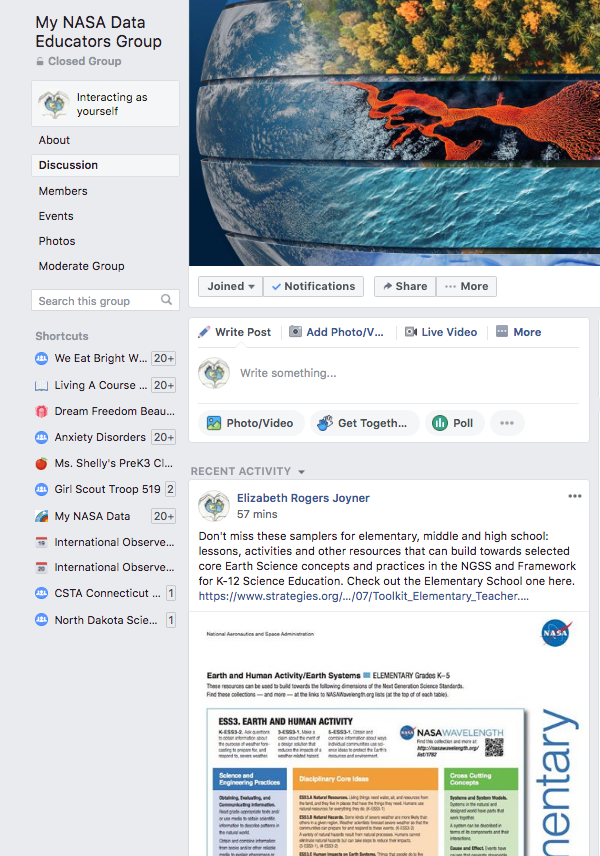Click the search magnifier icon in group search
Image resolution: width=600 pixels, height=856 pixels.
tap(166, 300)
